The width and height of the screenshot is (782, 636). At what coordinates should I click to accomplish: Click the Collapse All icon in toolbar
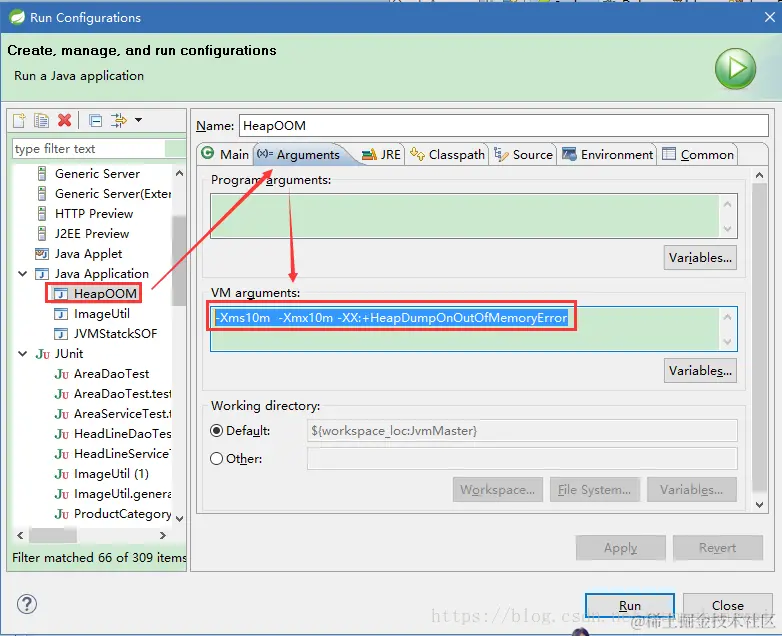[95, 120]
